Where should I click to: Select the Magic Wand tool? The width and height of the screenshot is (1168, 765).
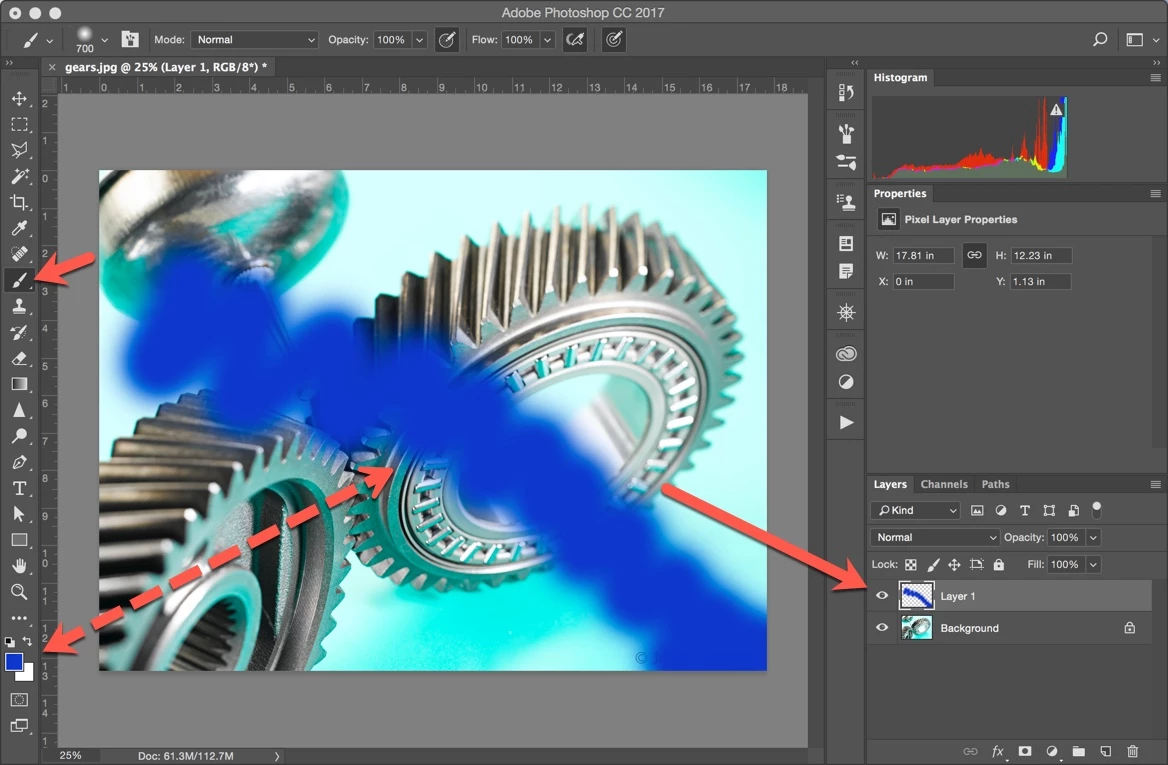point(19,177)
